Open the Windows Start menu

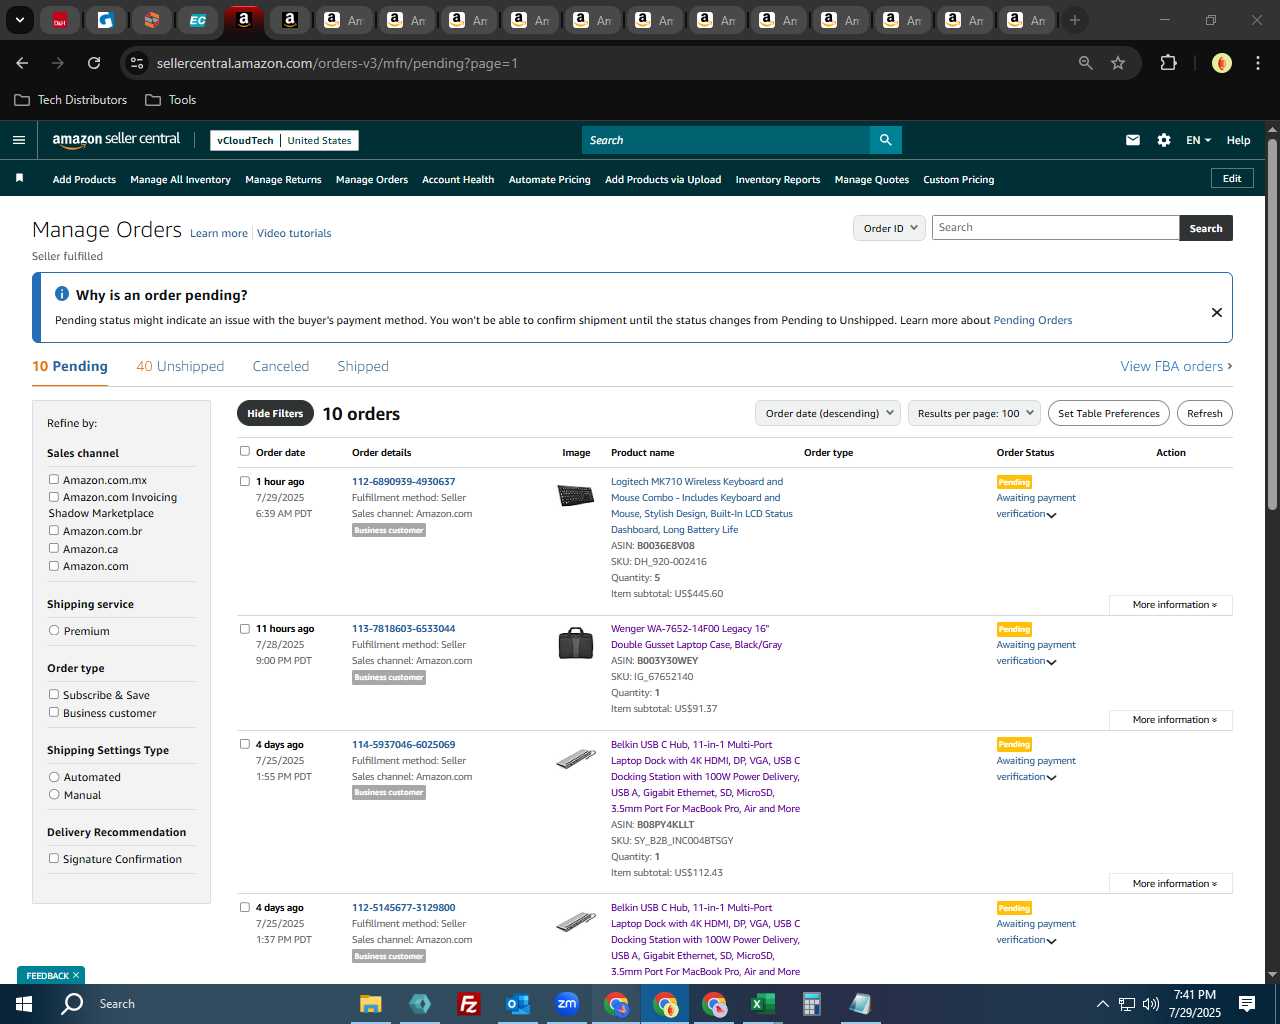[24, 1004]
